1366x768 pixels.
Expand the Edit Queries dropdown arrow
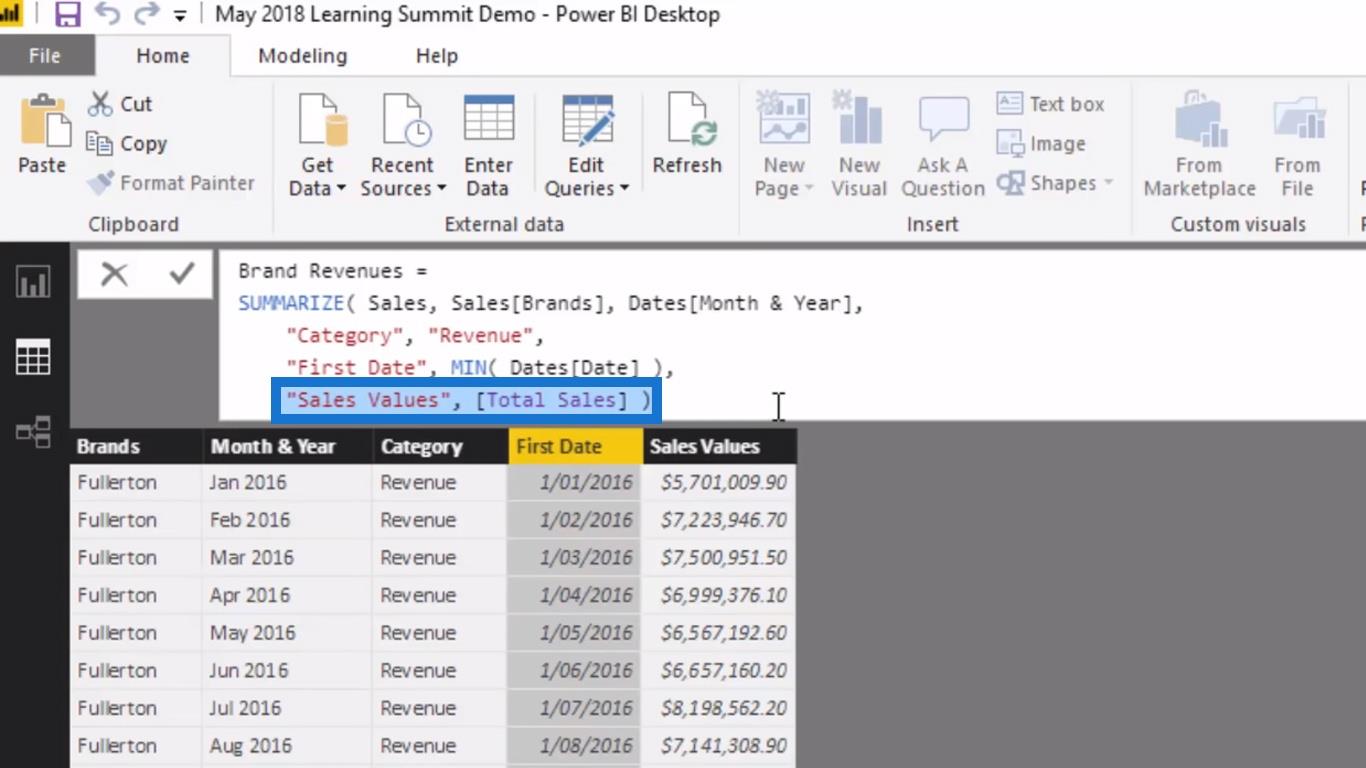coord(624,189)
